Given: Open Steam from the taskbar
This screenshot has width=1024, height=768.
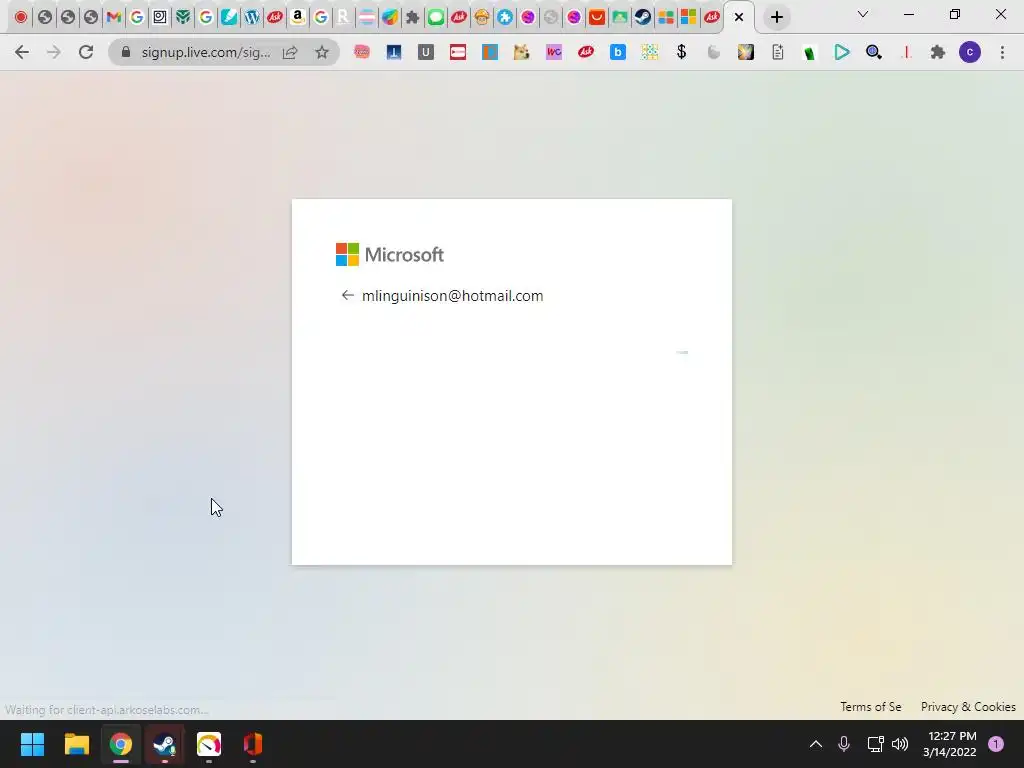Looking at the screenshot, I should tap(165, 744).
